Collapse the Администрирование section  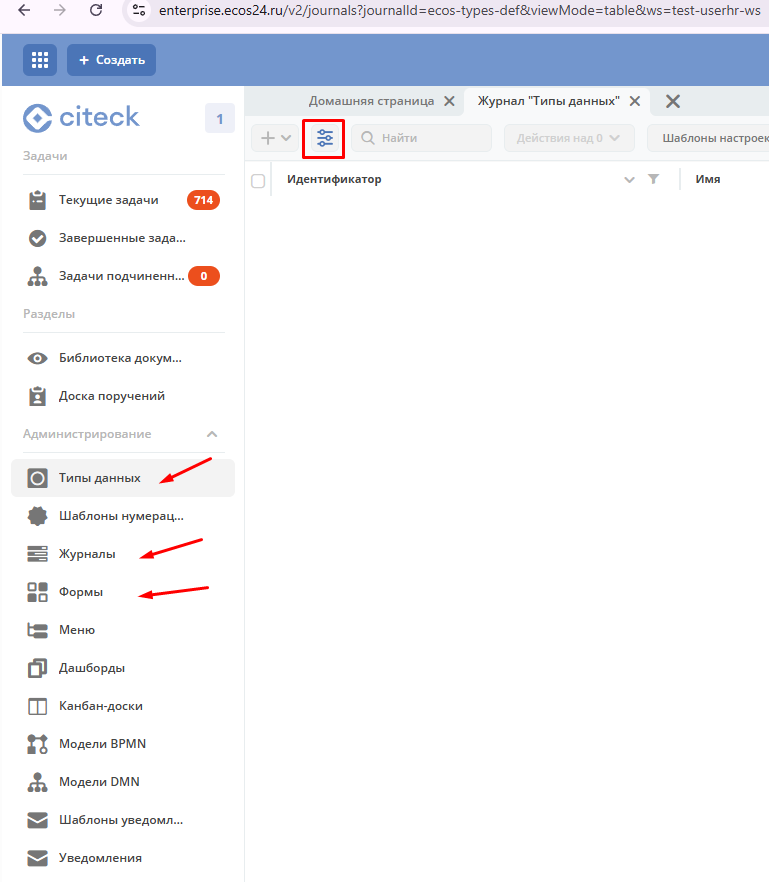pos(212,434)
